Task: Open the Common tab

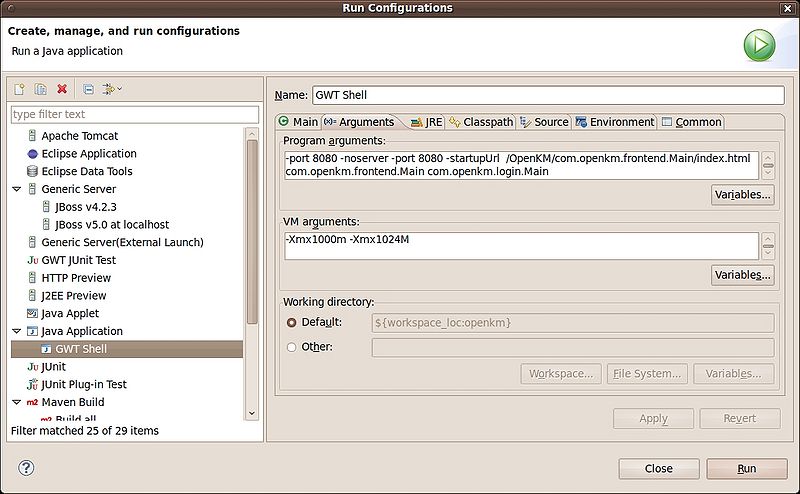Action: click(x=692, y=122)
